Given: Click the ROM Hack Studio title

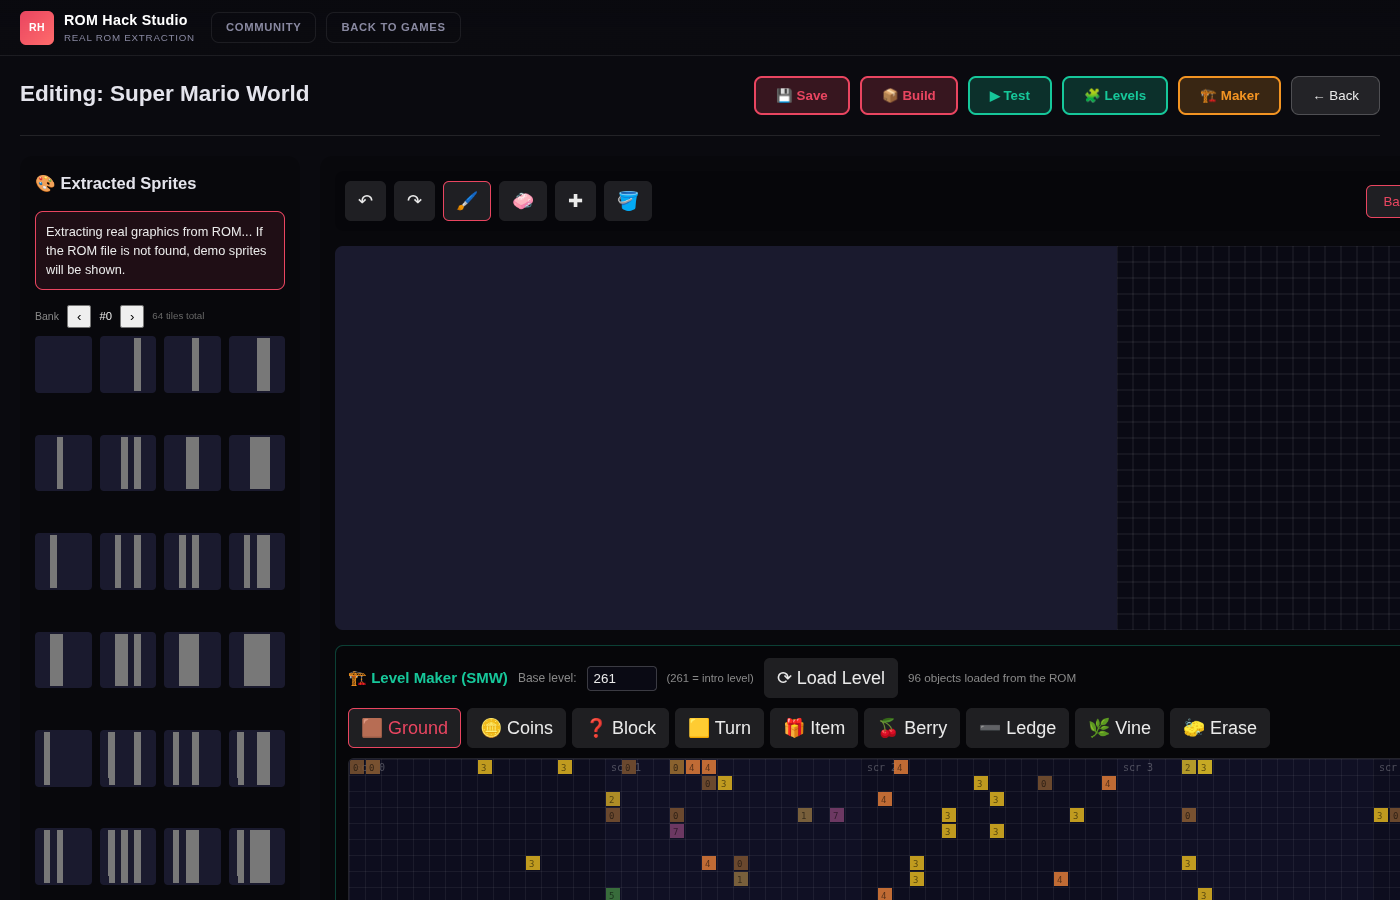Looking at the screenshot, I should pos(126,20).
